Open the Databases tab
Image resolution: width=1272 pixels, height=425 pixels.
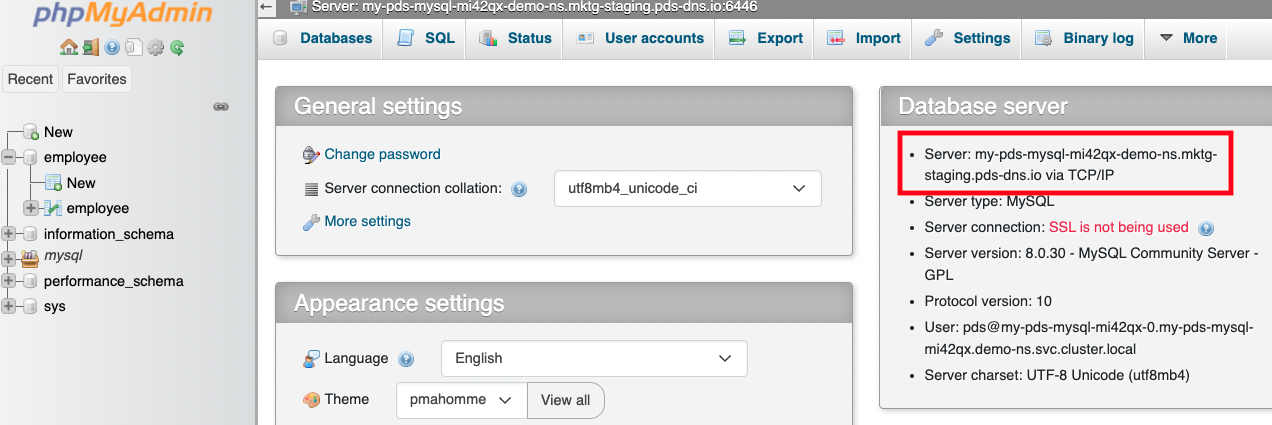pos(322,38)
